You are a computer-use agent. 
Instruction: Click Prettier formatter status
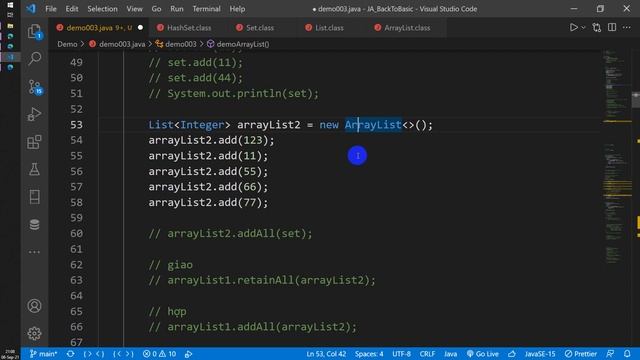click(581, 354)
